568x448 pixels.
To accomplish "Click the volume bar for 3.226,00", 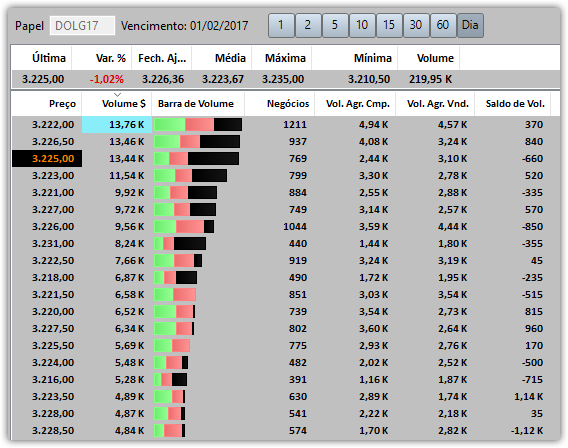I will point(184,227).
